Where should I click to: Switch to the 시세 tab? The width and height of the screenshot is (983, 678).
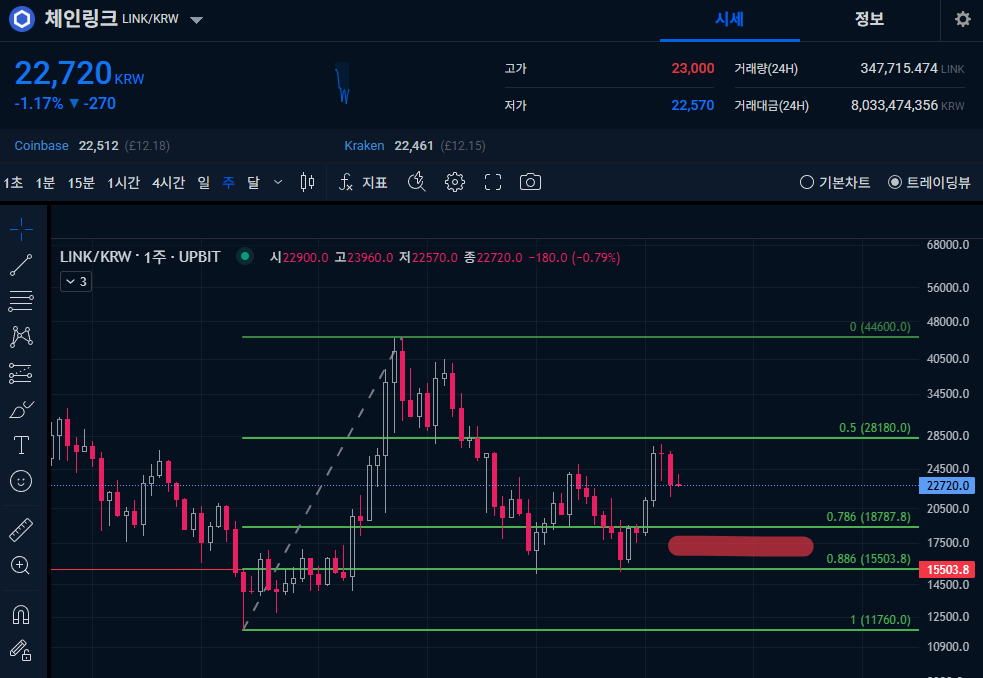click(730, 19)
